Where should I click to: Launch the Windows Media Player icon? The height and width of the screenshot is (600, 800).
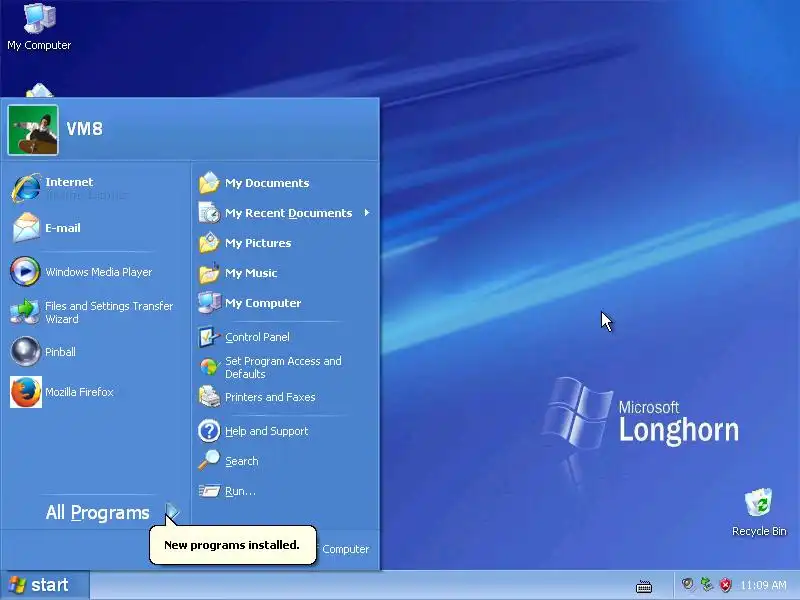coord(25,271)
